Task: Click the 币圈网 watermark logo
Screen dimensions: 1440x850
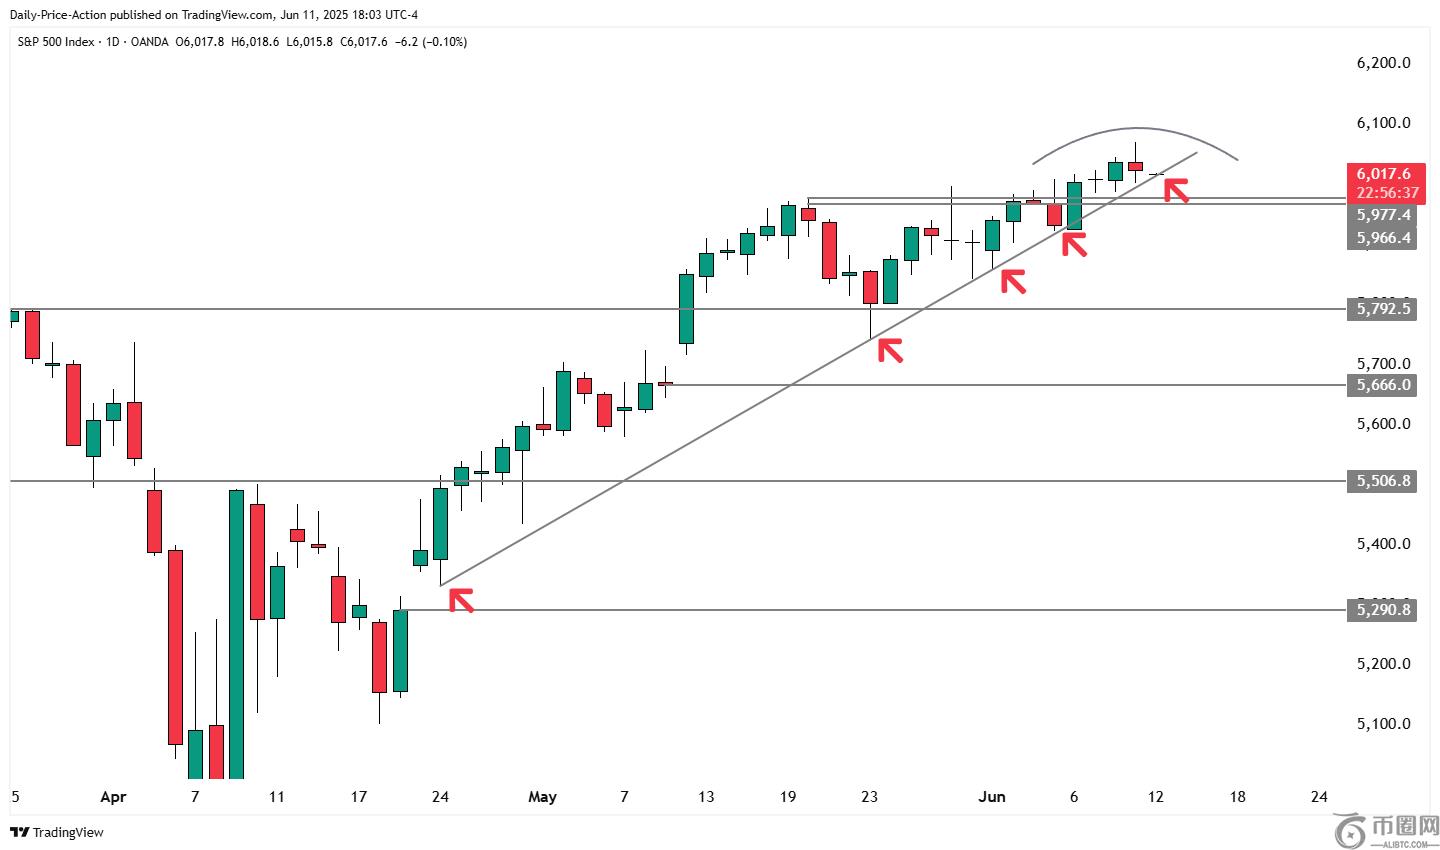Action: pyautogui.click(x=1386, y=830)
